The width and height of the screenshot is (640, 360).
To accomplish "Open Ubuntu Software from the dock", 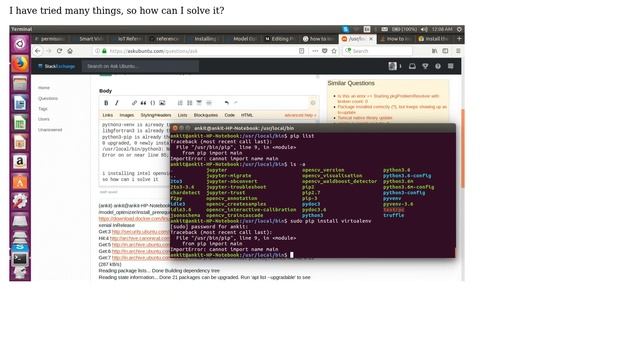I will (20, 181).
